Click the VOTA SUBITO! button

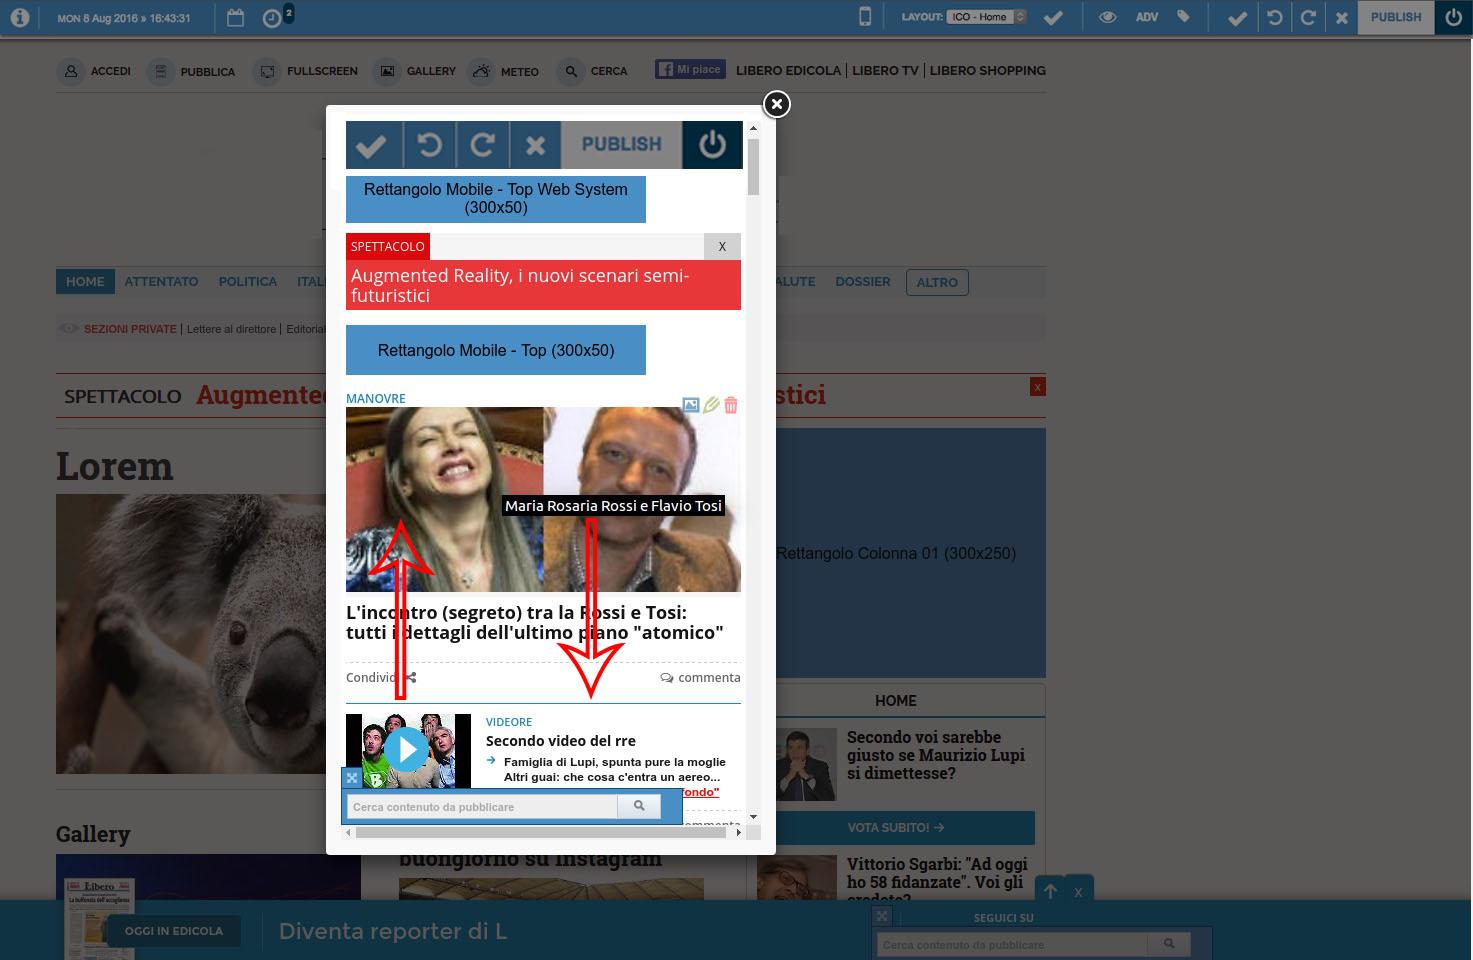coord(895,827)
